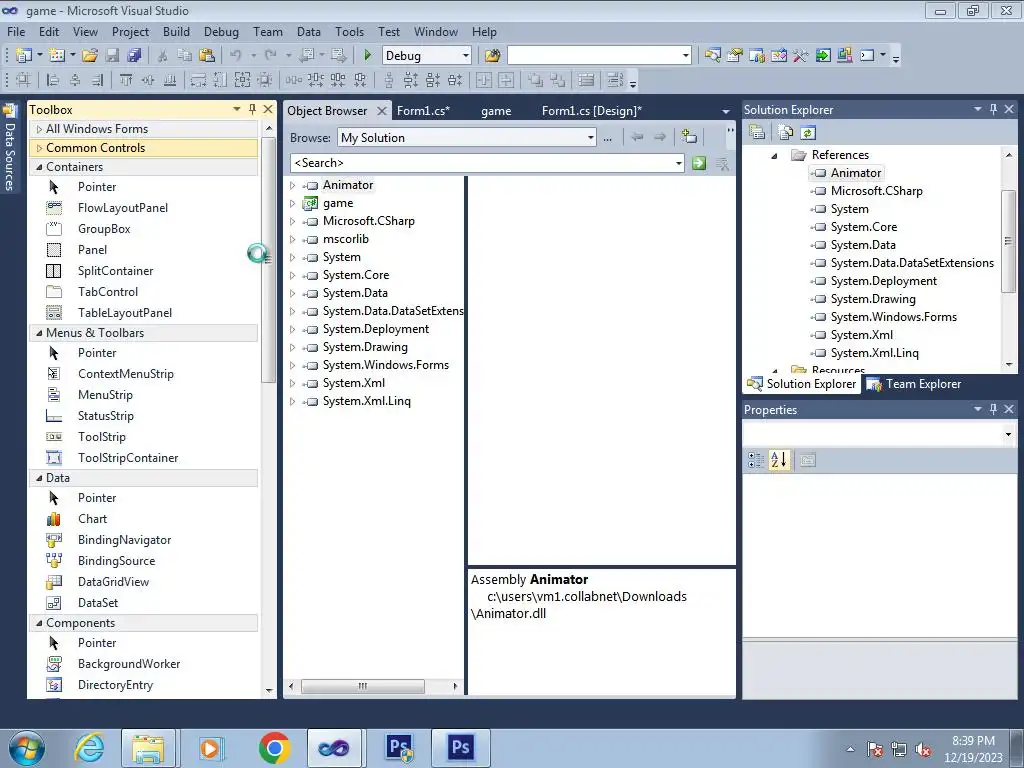Click the New Project toolbar icon
The image size is (1024, 768).
24,56
